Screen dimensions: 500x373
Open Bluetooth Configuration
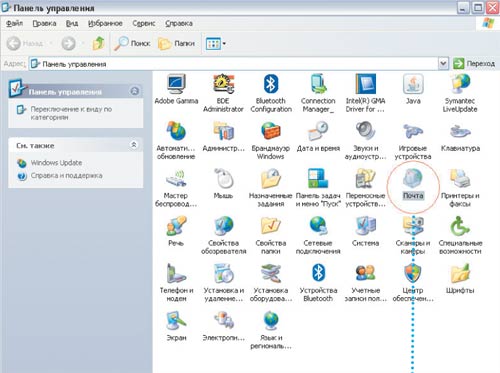point(271,93)
